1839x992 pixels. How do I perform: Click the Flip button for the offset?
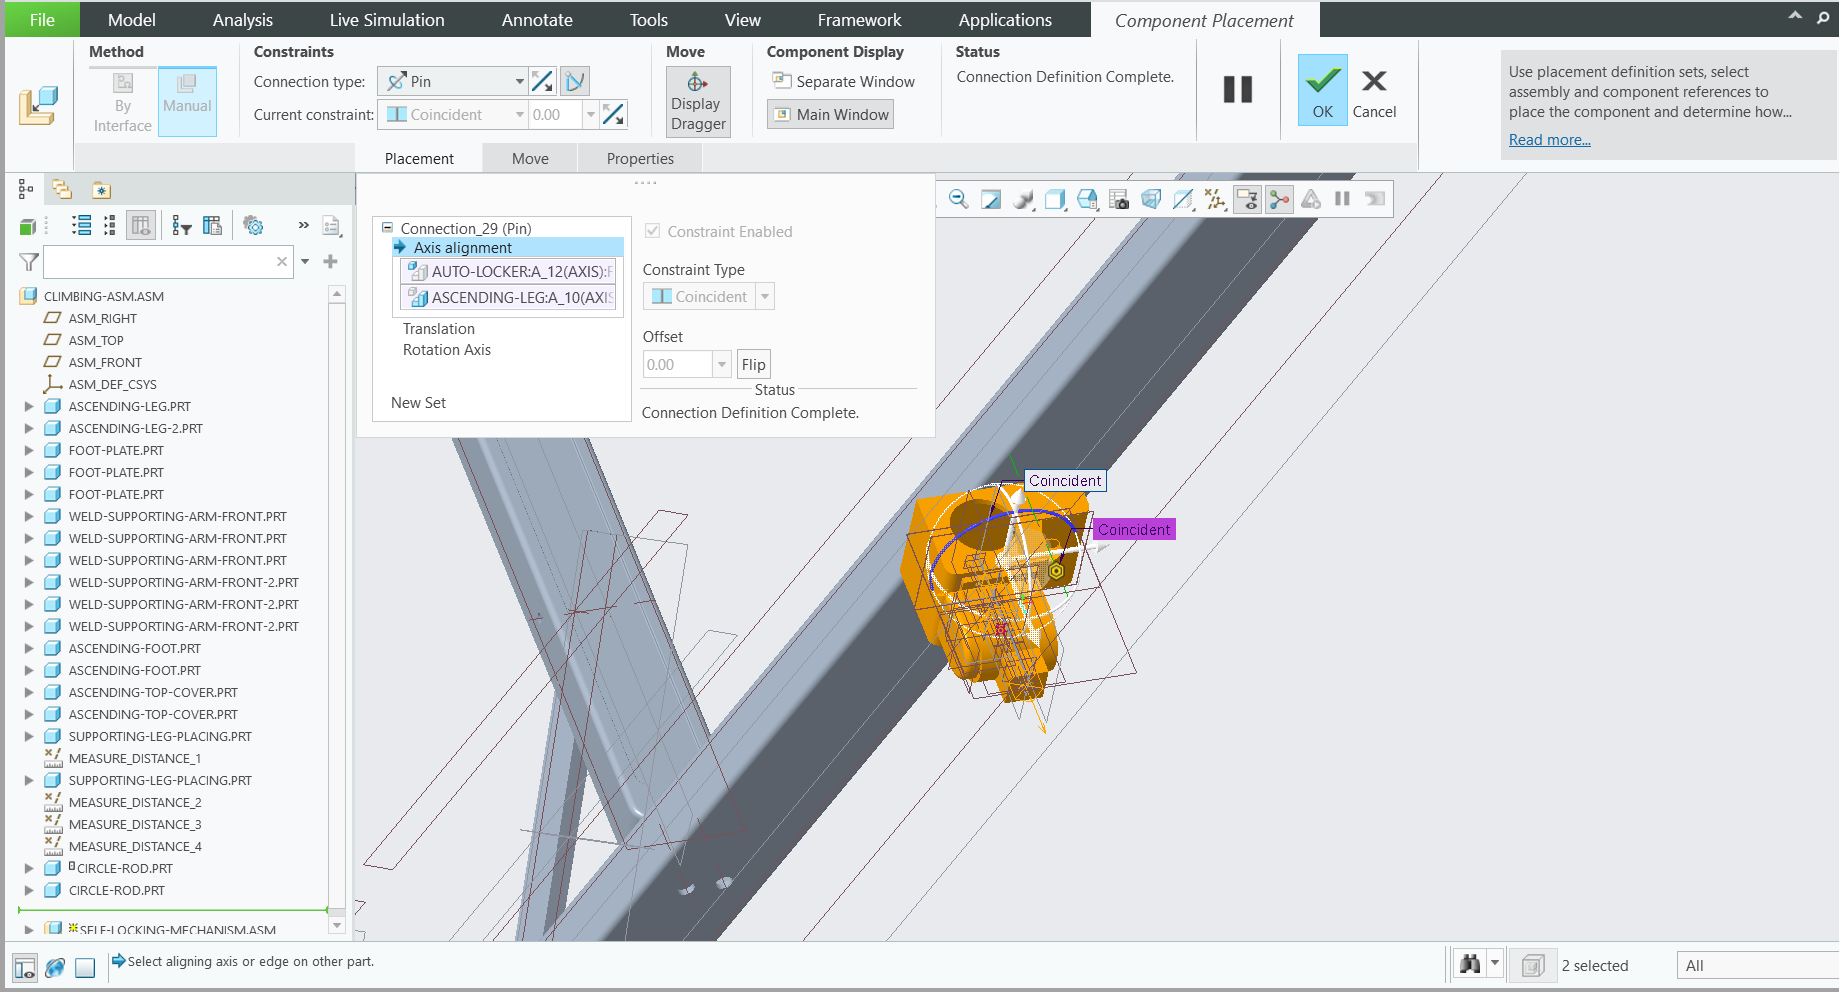[753, 363]
